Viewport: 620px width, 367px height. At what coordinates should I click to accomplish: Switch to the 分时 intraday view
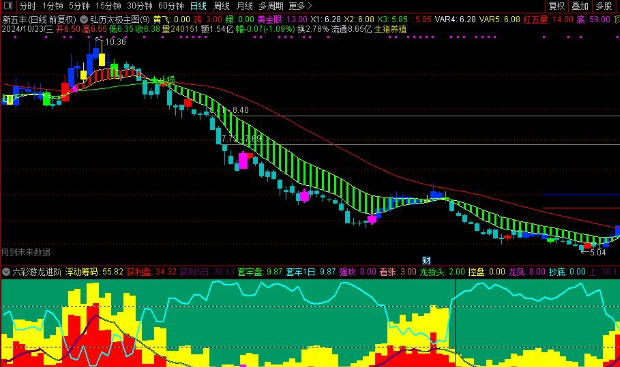pyautogui.click(x=28, y=6)
